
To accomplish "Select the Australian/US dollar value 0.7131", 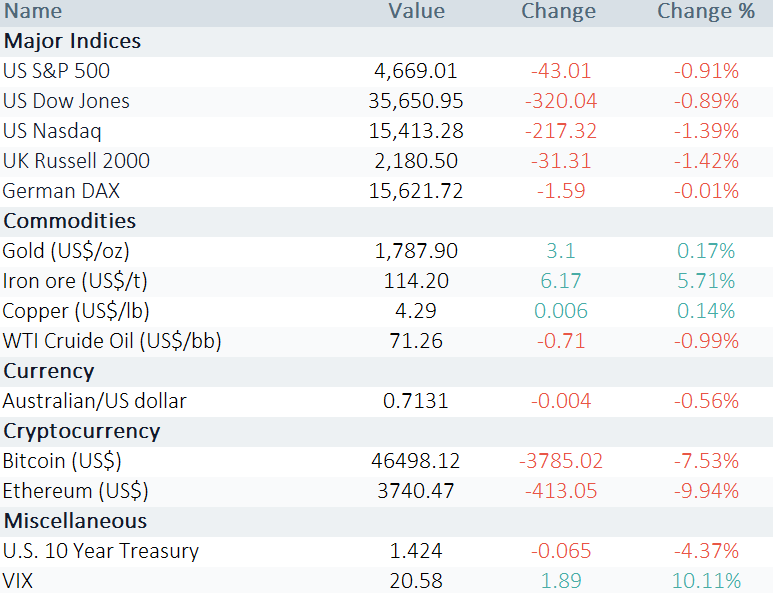I will (416, 402).
